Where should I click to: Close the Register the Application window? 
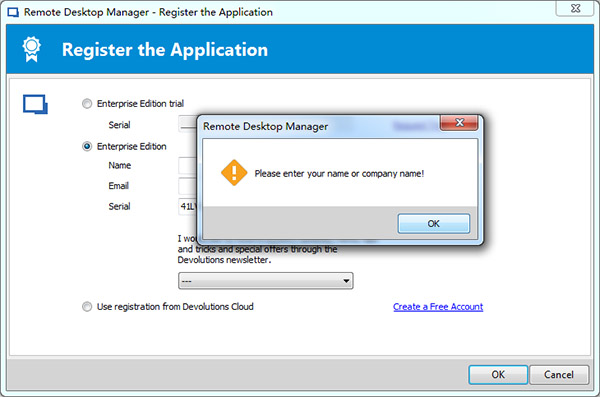pos(575,8)
